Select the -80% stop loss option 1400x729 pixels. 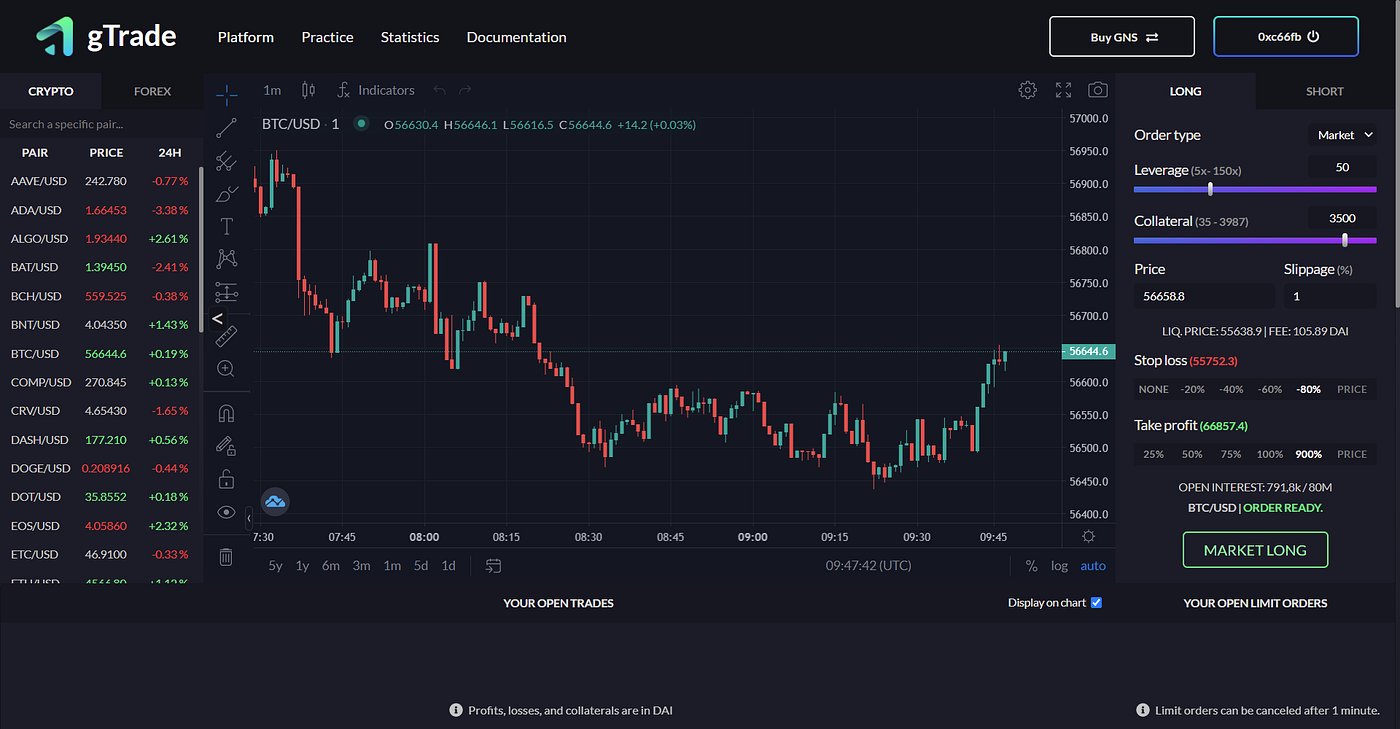1308,389
